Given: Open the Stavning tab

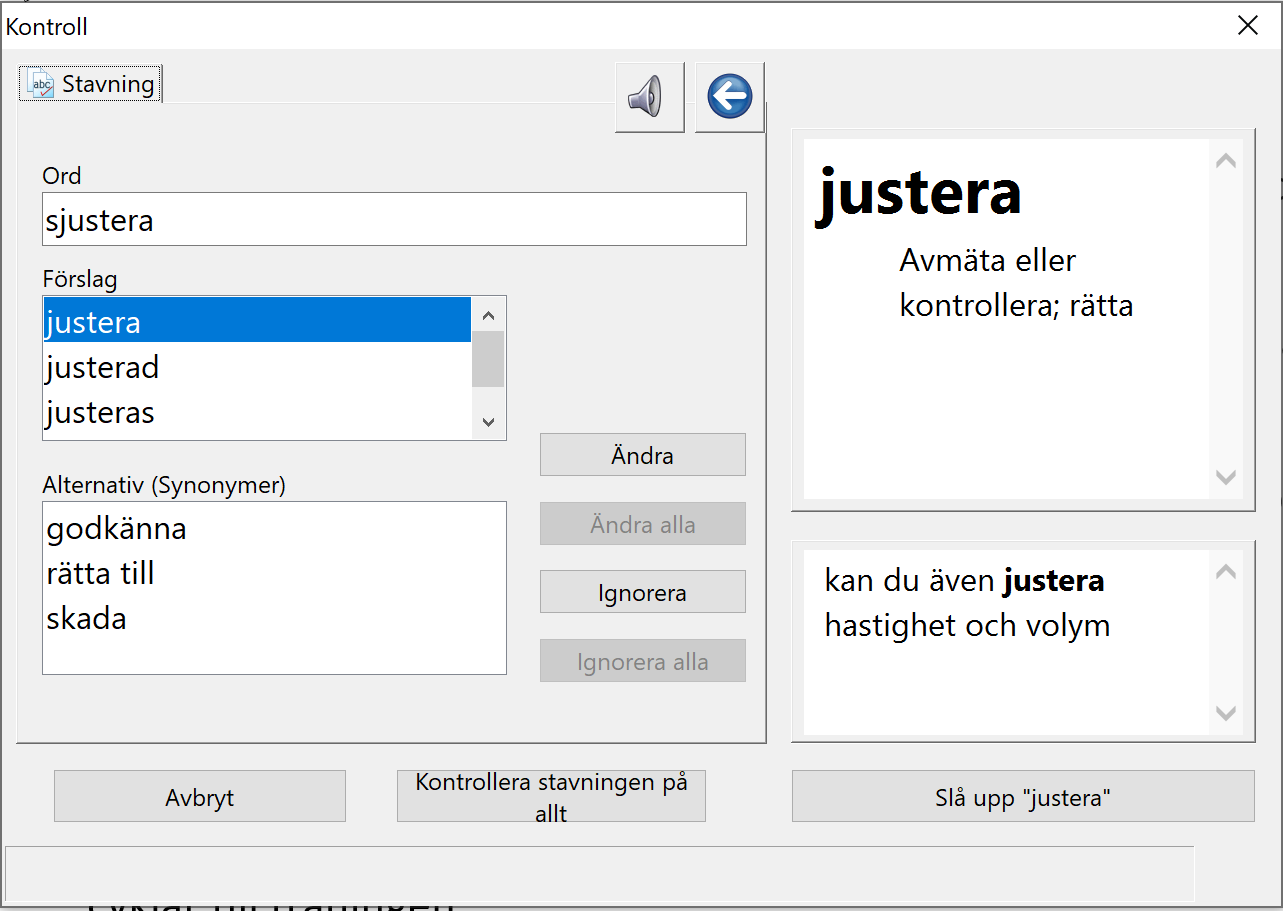Looking at the screenshot, I should point(91,84).
